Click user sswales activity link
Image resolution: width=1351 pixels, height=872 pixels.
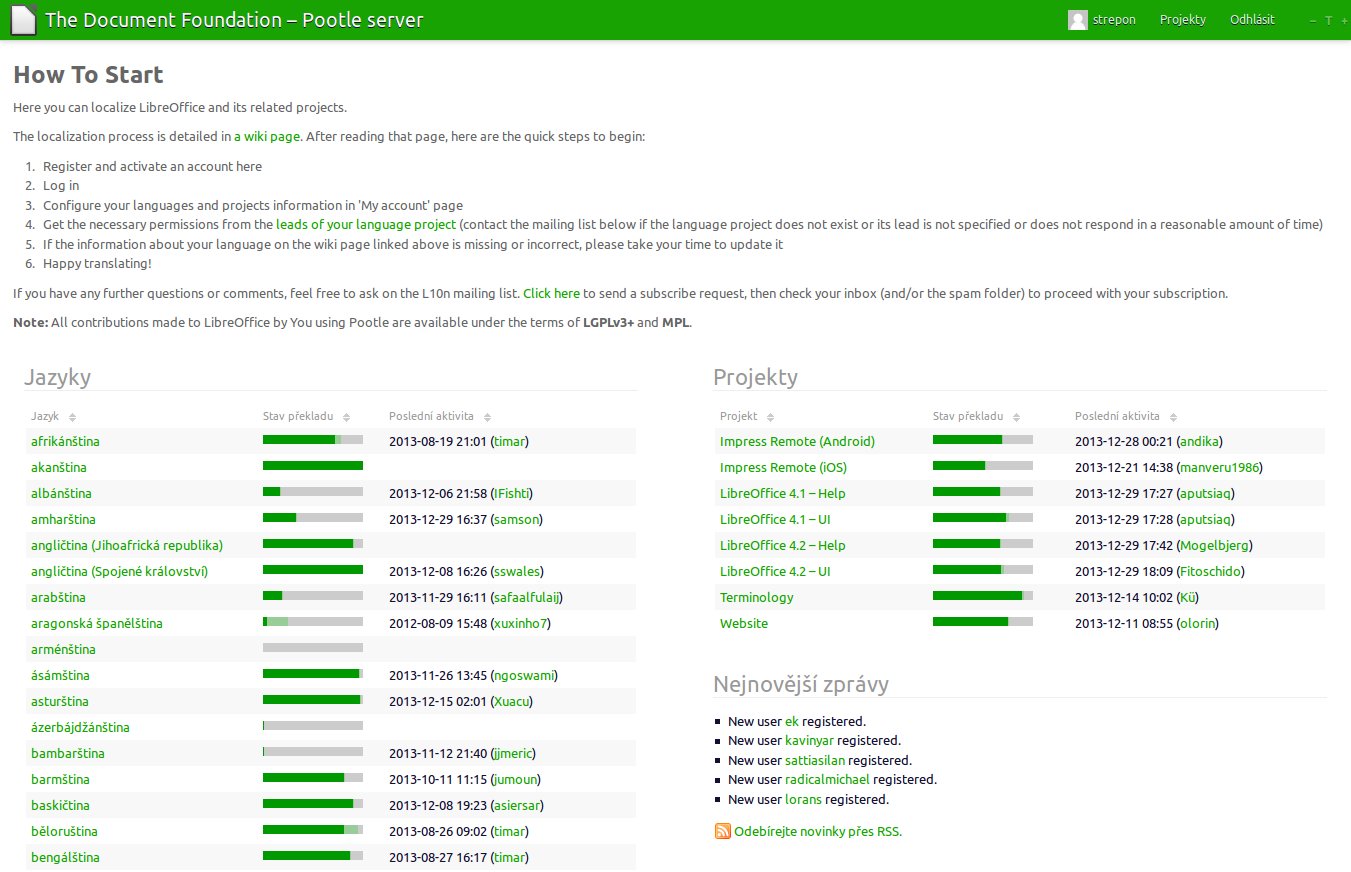point(517,571)
